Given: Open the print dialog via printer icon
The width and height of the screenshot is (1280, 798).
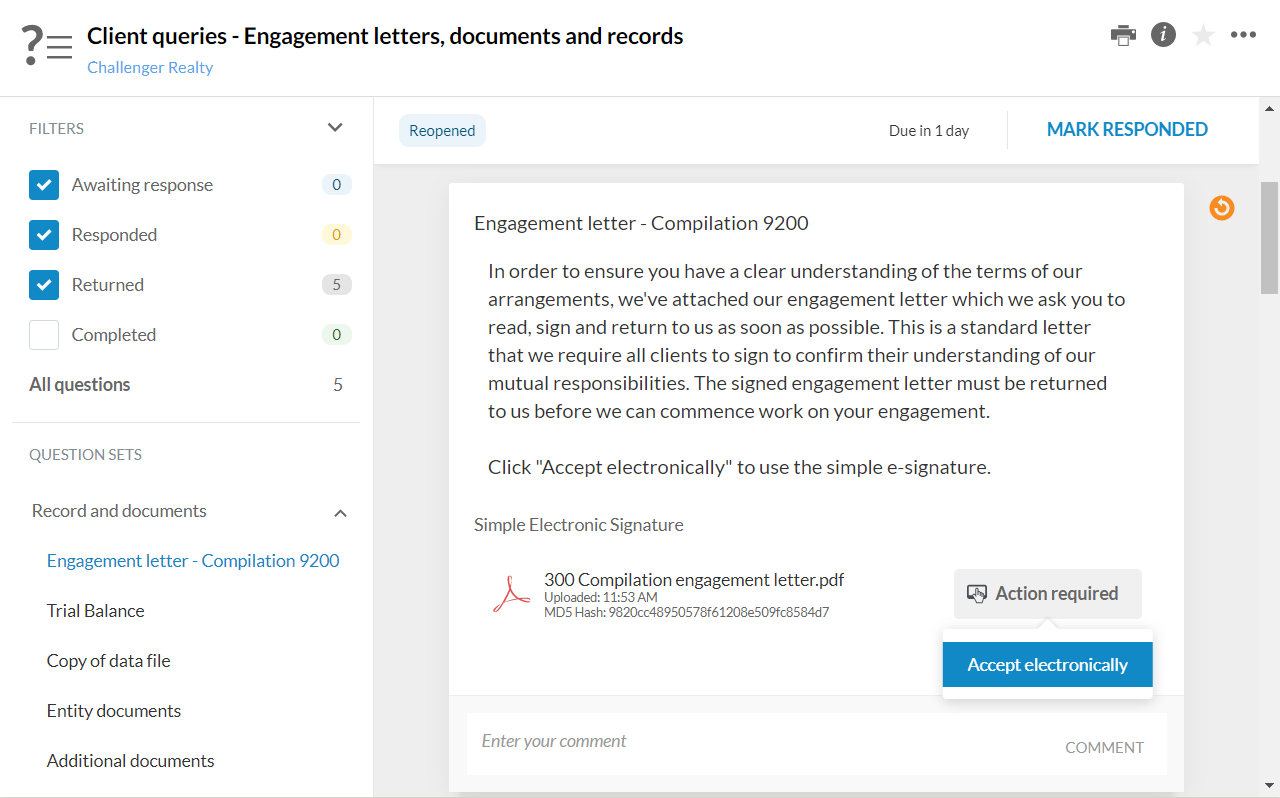Looking at the screenshot, I should pos(1123,34).
